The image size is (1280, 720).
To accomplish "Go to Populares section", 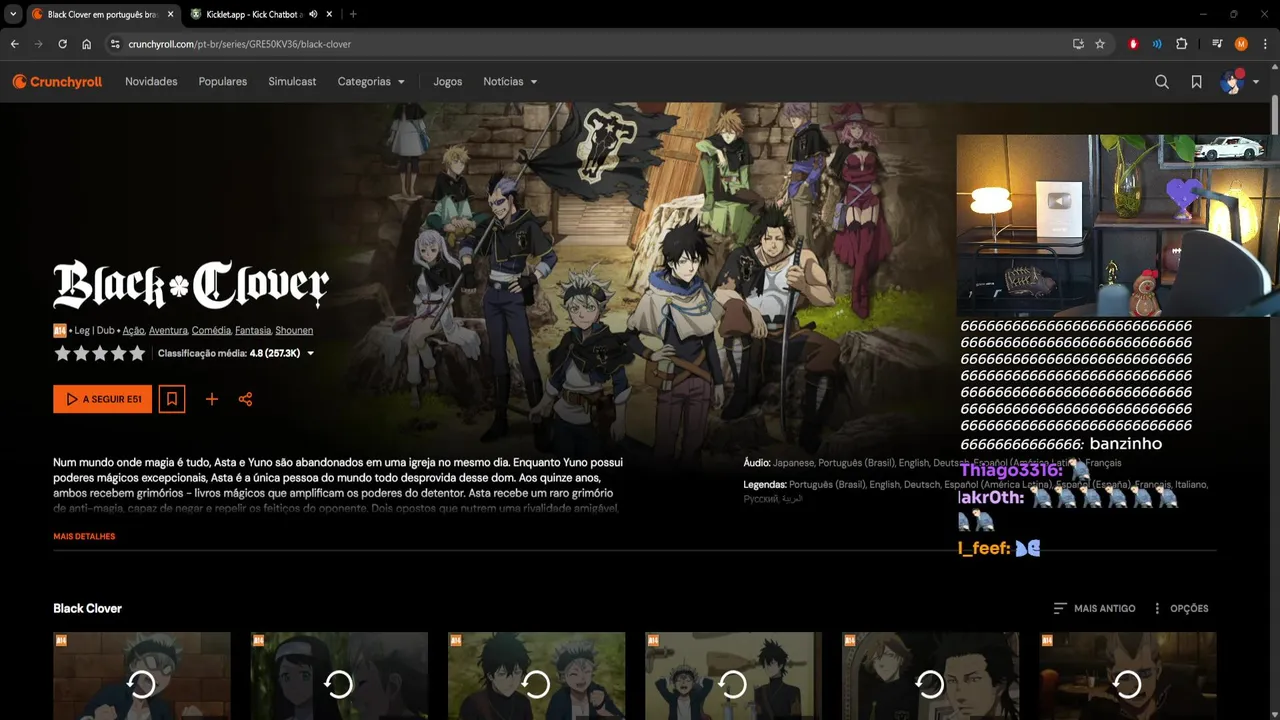I will click(x=223, y=82).
